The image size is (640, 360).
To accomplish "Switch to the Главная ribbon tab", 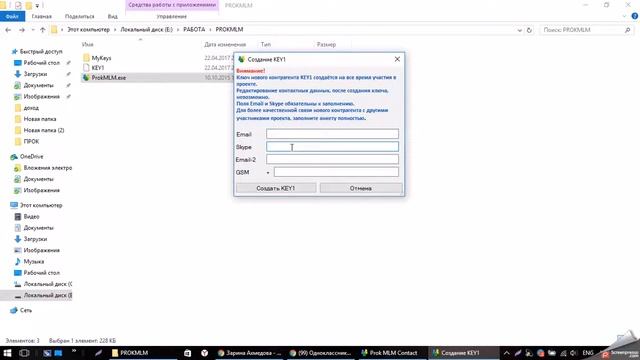I will pyautogui.click(x=42, y=16).
